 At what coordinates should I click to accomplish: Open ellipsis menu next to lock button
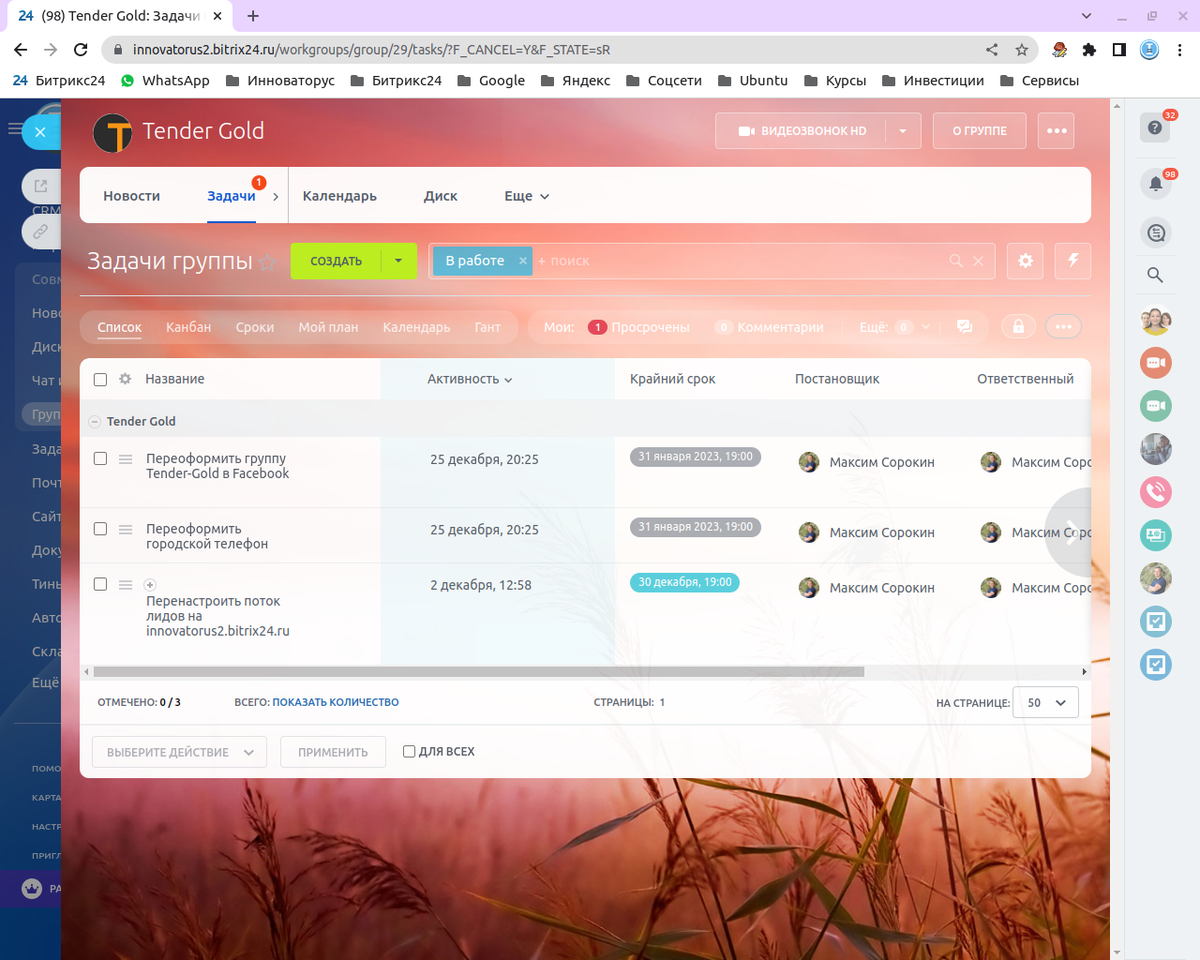click(1063, 327)
